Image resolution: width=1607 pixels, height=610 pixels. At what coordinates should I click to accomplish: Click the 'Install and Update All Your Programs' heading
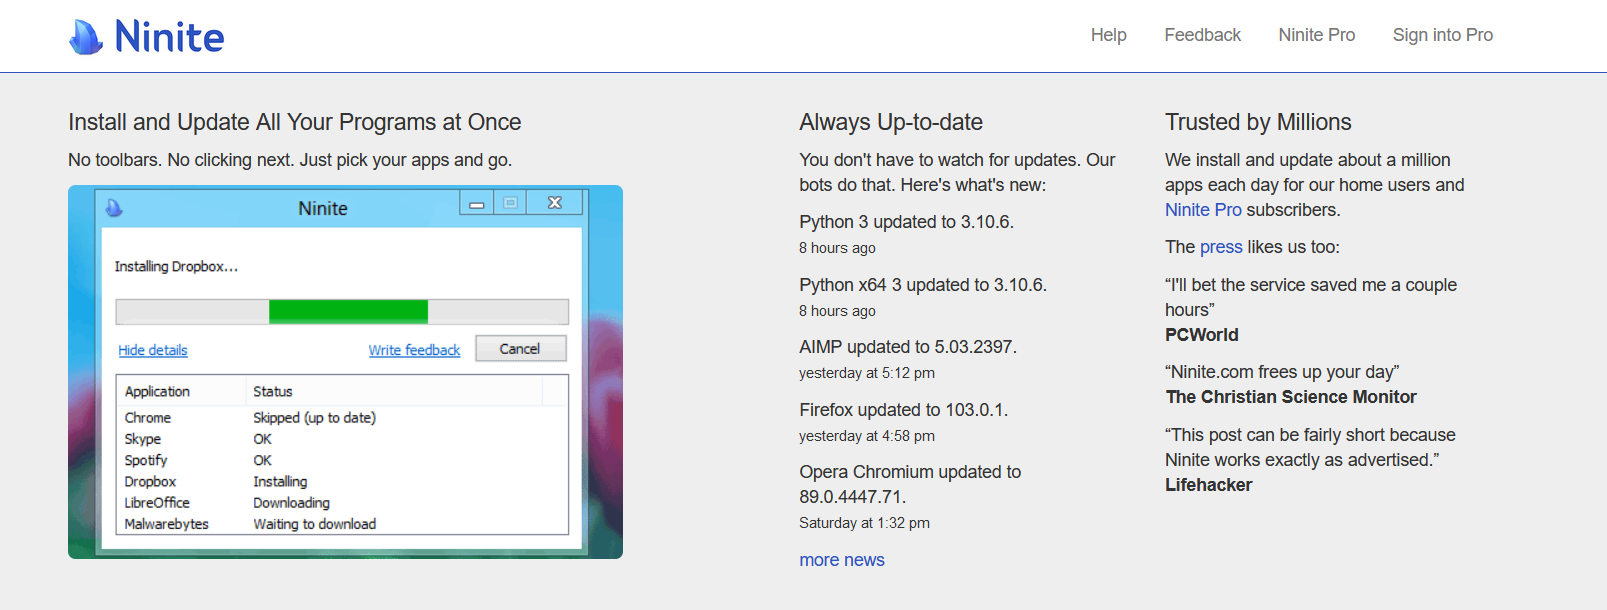tap(295, 122)
